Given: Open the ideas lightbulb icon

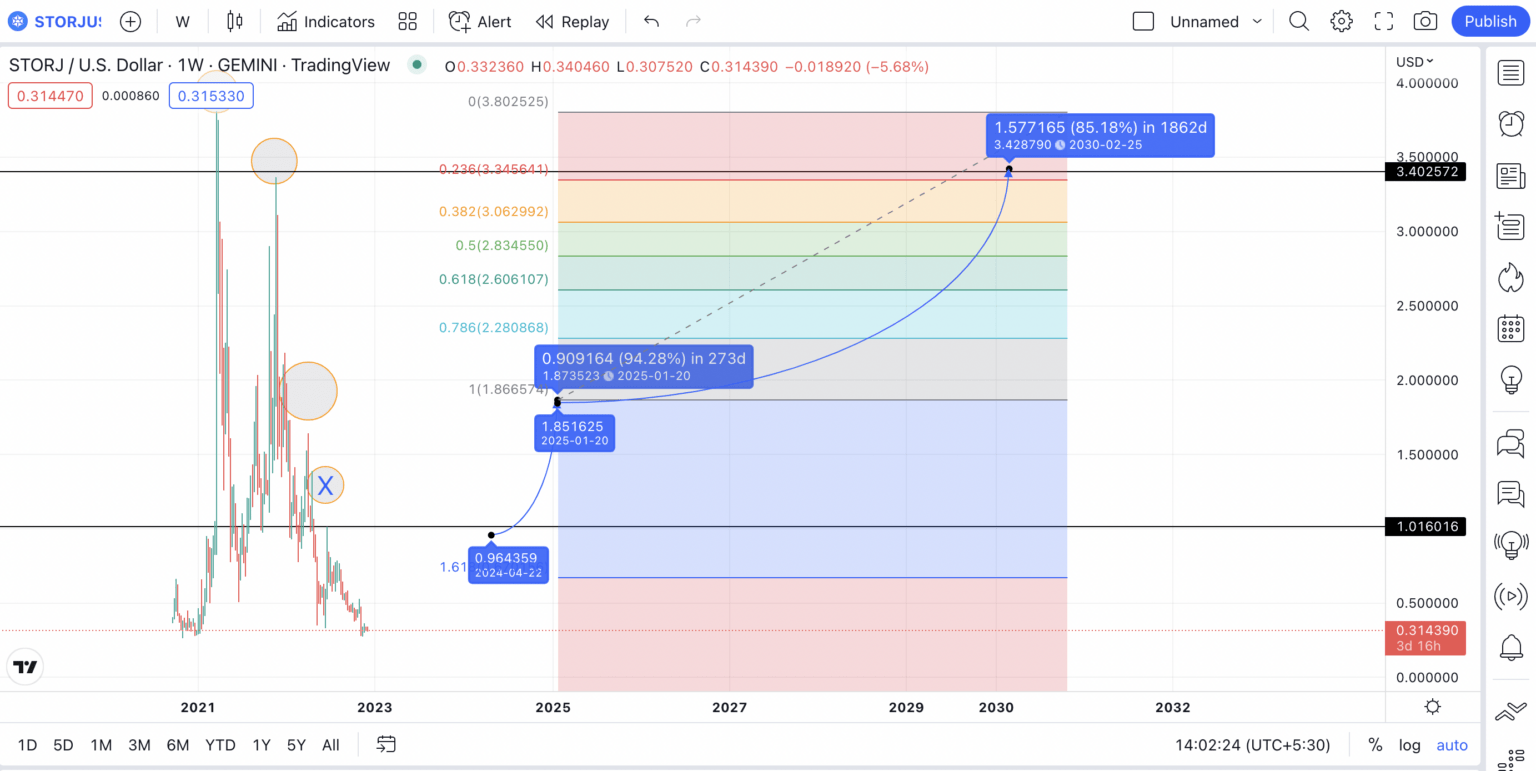Looking at the screenshot, I should click(x=1510, y=379).
